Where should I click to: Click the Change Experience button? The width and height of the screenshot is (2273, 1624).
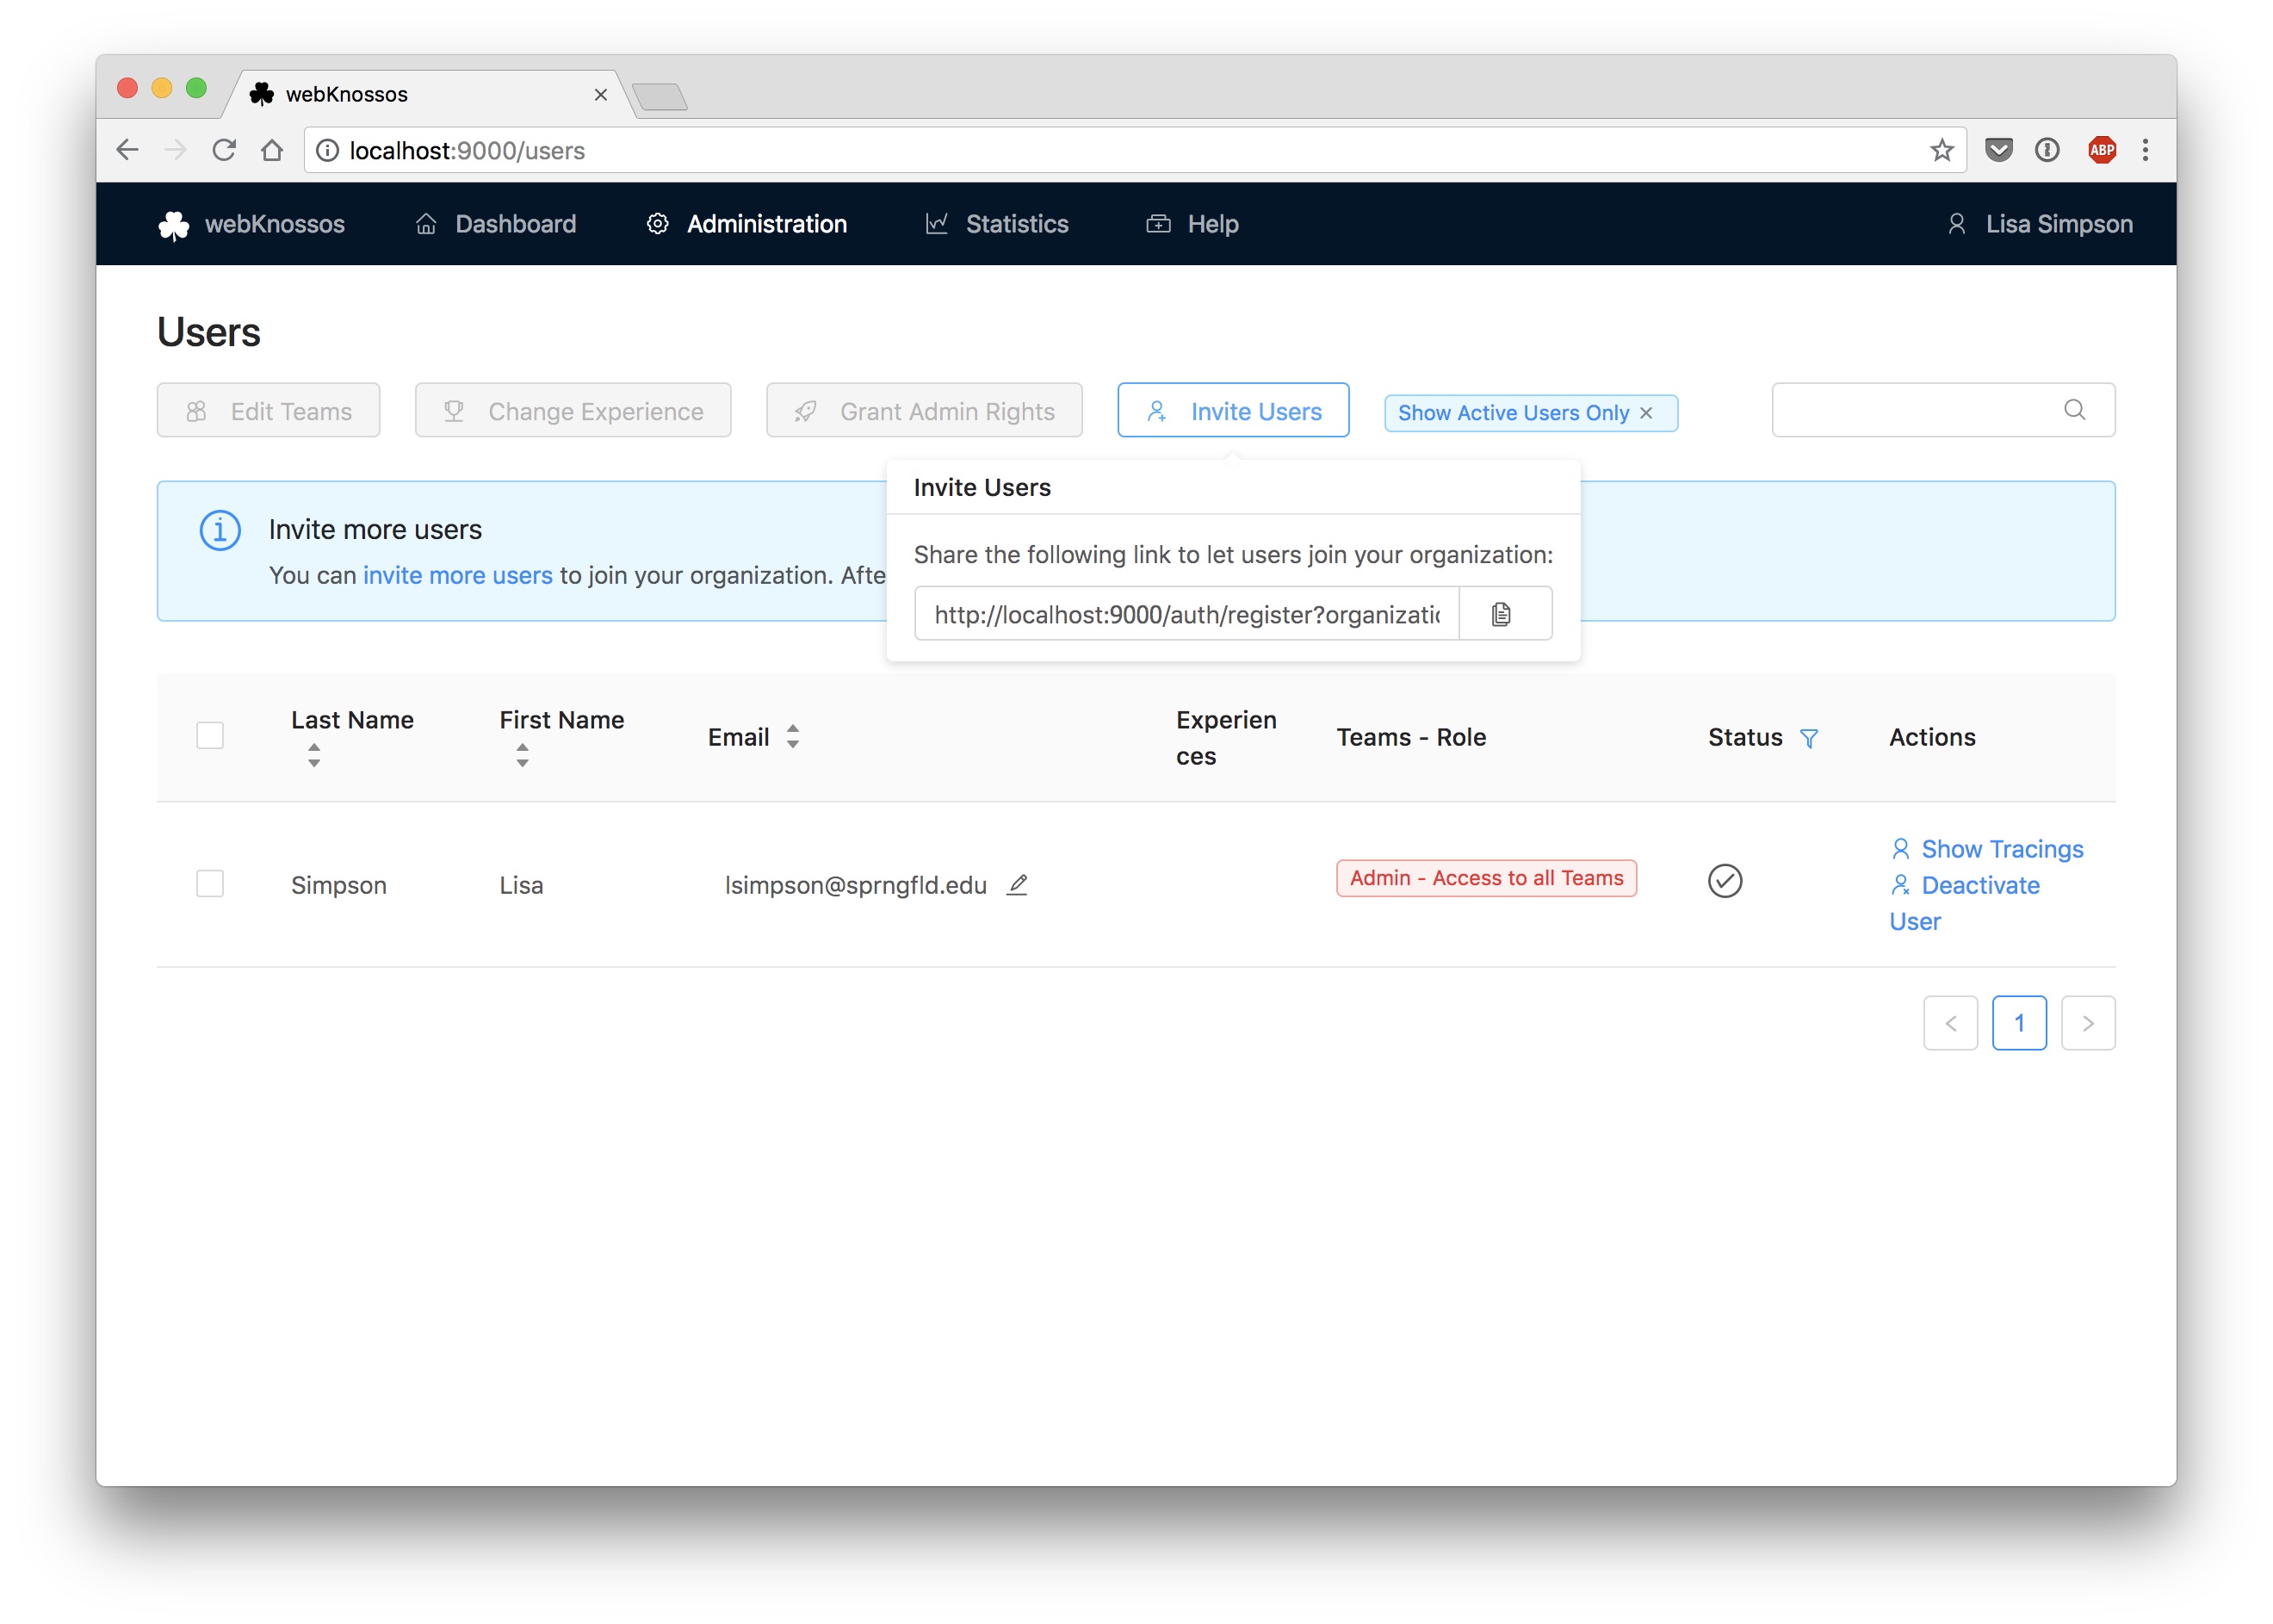click(573, 411)
